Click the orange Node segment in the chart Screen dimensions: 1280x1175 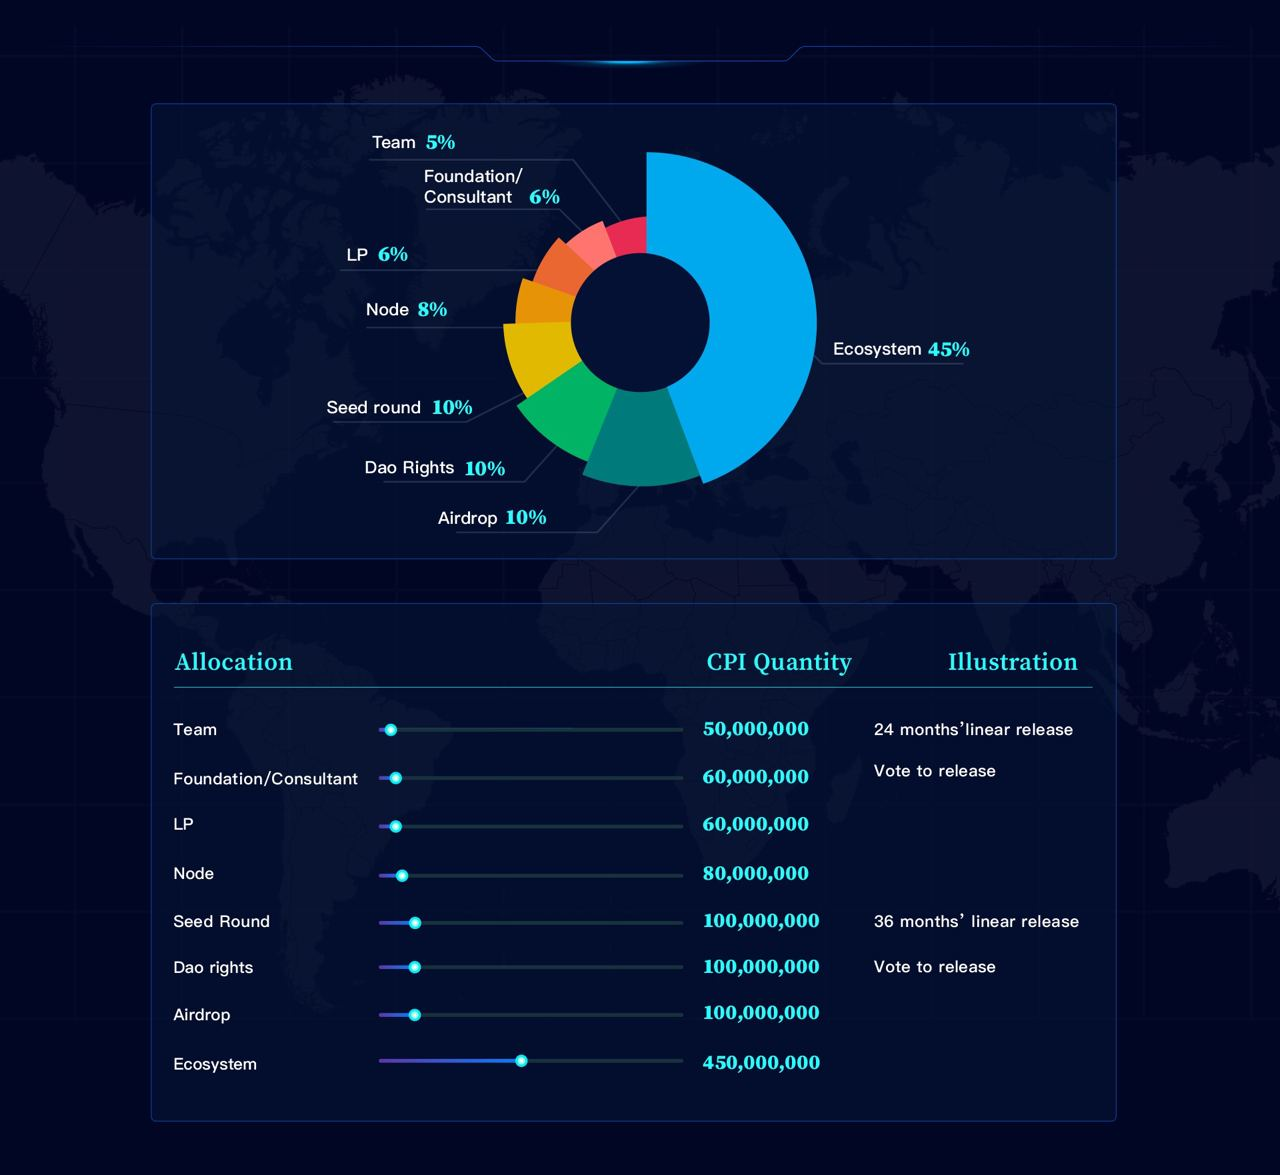543,302
